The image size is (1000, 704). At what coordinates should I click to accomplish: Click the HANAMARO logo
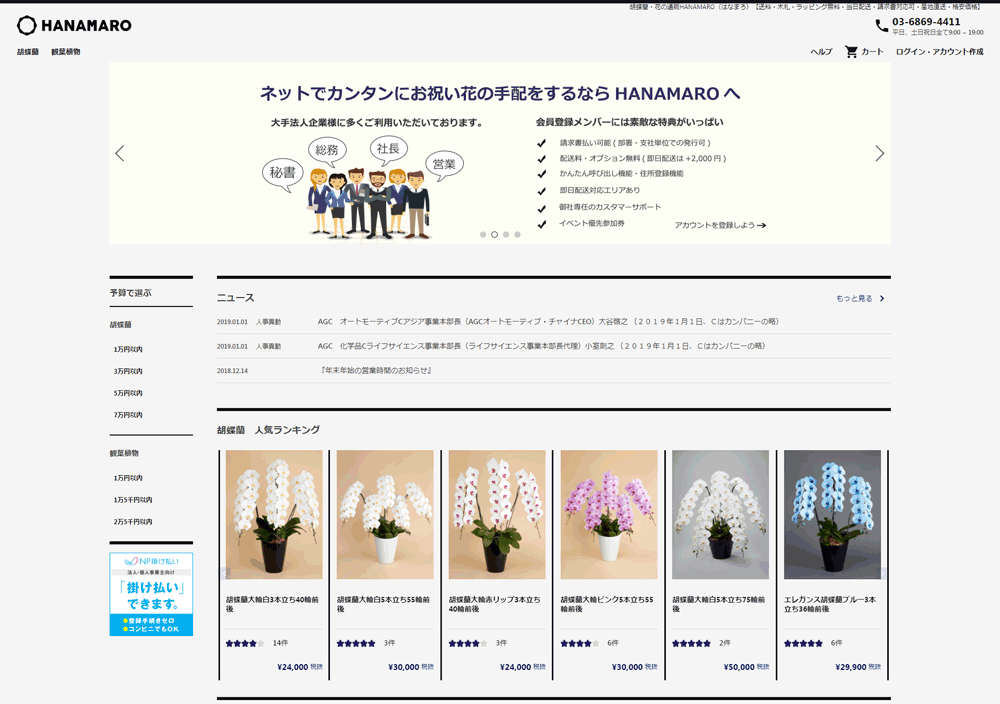click(74, 26)
